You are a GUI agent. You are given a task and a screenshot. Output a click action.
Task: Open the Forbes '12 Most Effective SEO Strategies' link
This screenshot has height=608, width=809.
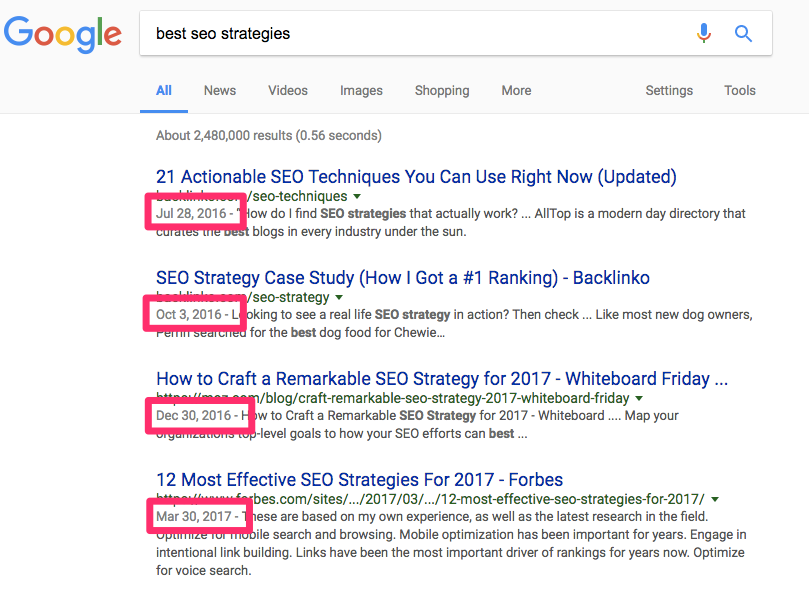359,480
